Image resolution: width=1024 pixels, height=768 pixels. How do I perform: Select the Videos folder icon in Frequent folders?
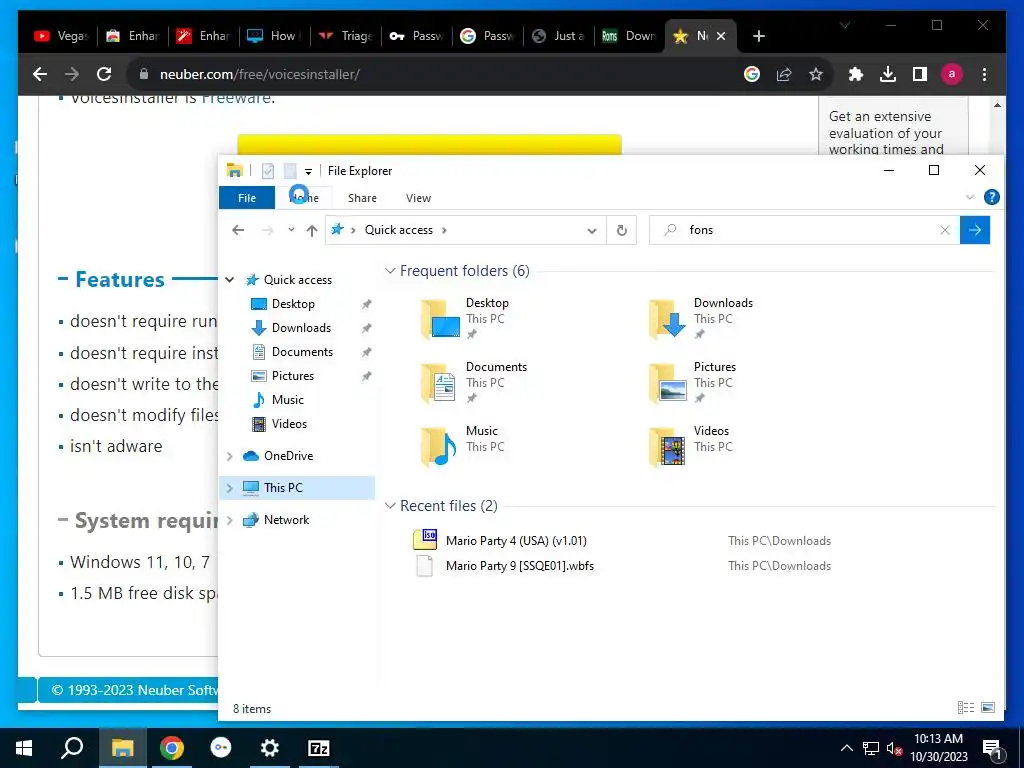pos(667,447)
